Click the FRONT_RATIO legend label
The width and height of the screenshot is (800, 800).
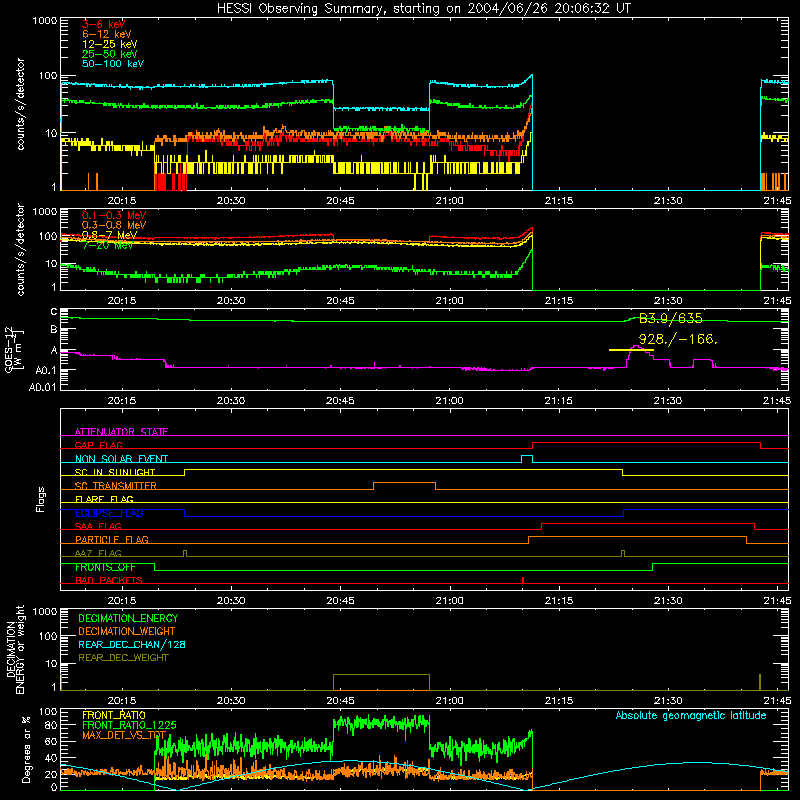pyautogui.click(x=114, y=715)
